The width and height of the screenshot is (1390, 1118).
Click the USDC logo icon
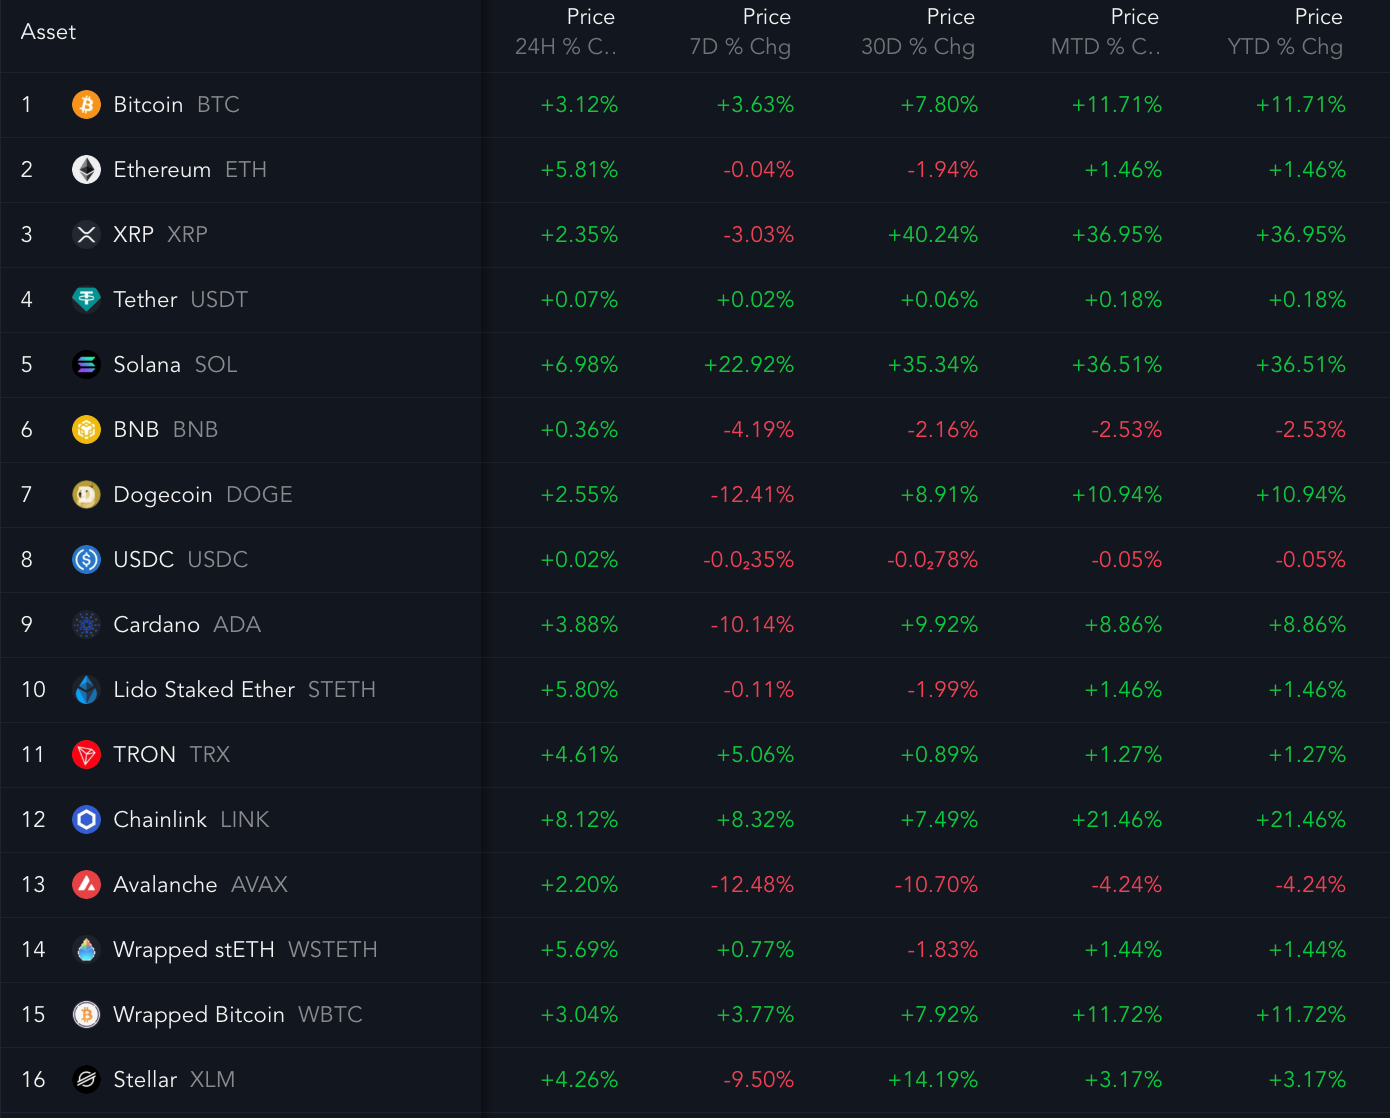click(x=87, y=560)
